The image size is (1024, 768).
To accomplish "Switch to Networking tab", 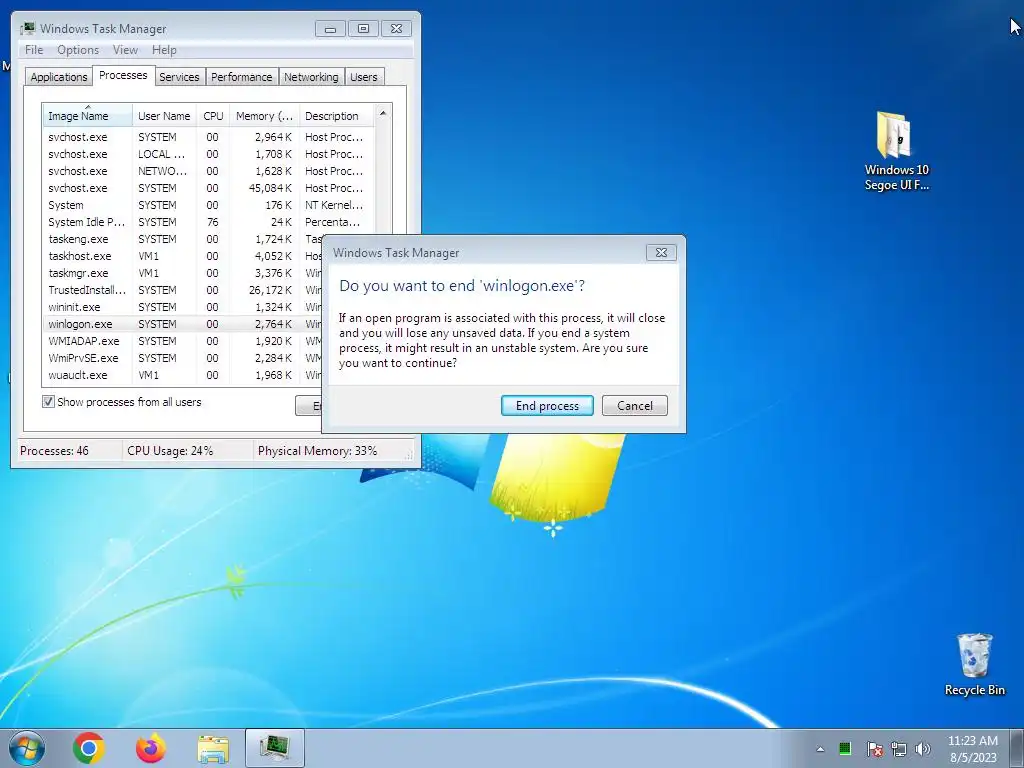I will (311, 77).
